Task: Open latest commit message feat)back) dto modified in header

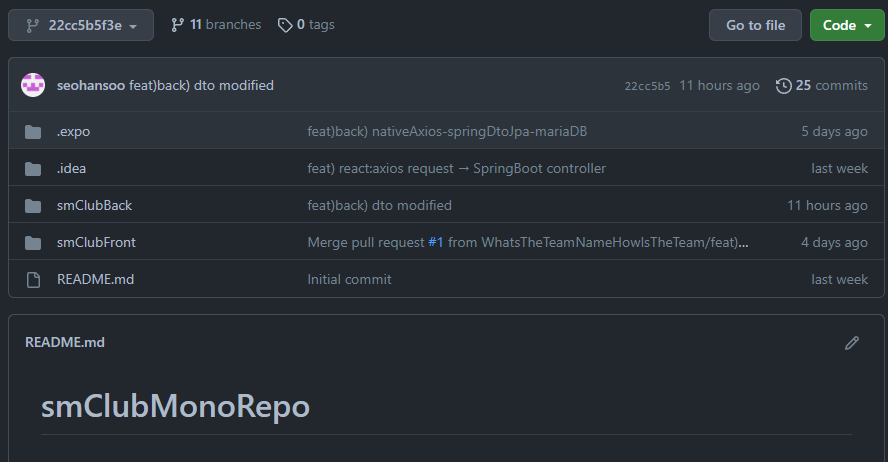Action: point(202,85)
